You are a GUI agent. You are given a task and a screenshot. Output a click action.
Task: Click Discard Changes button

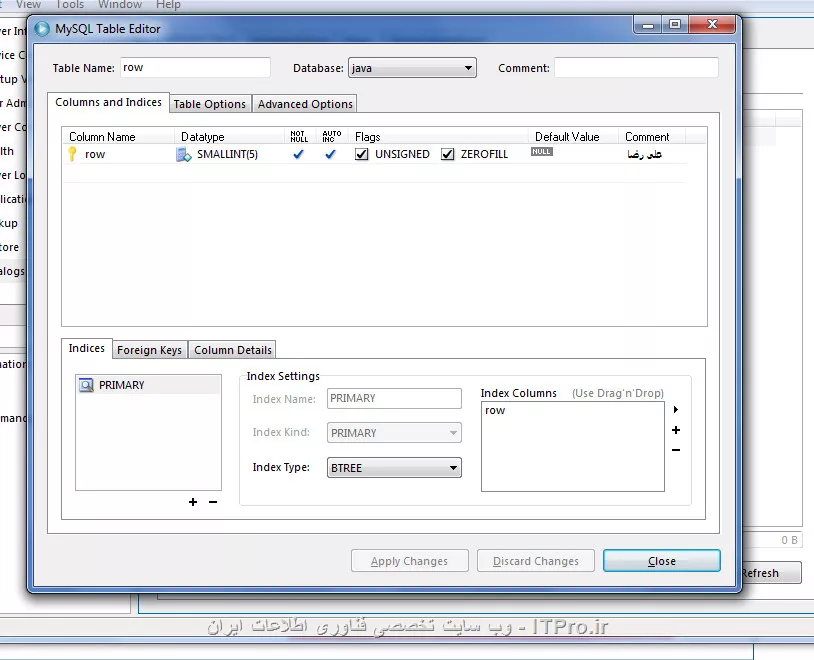coord(536,561)
